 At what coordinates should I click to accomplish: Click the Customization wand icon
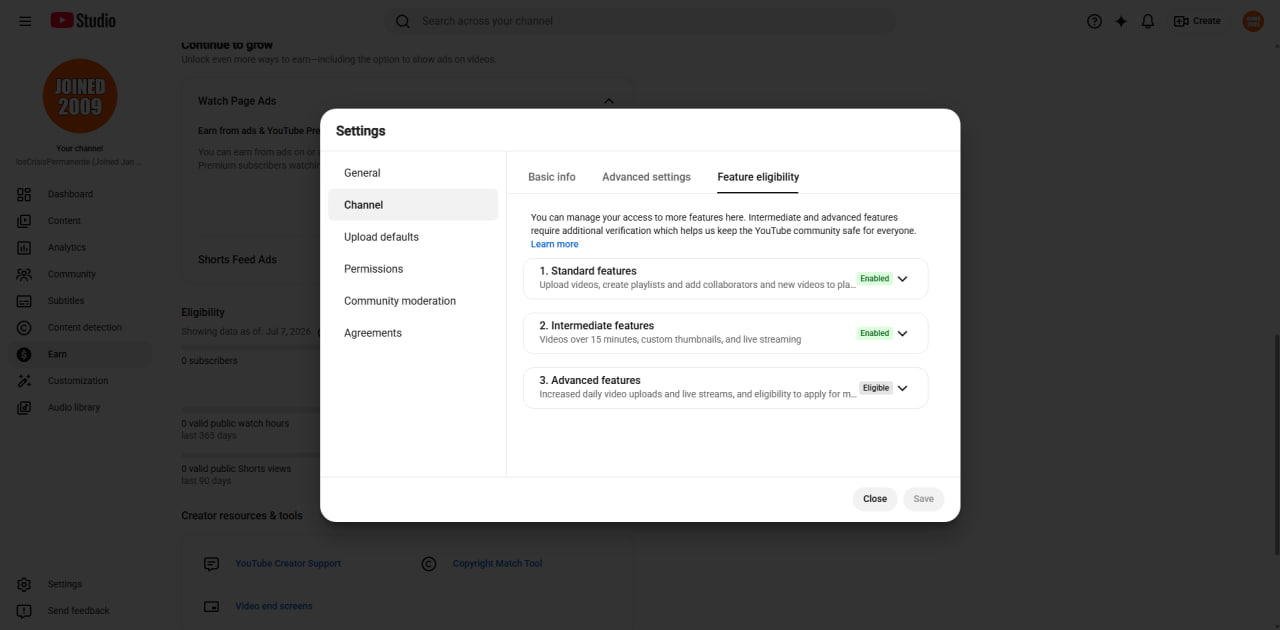[24, 381]
